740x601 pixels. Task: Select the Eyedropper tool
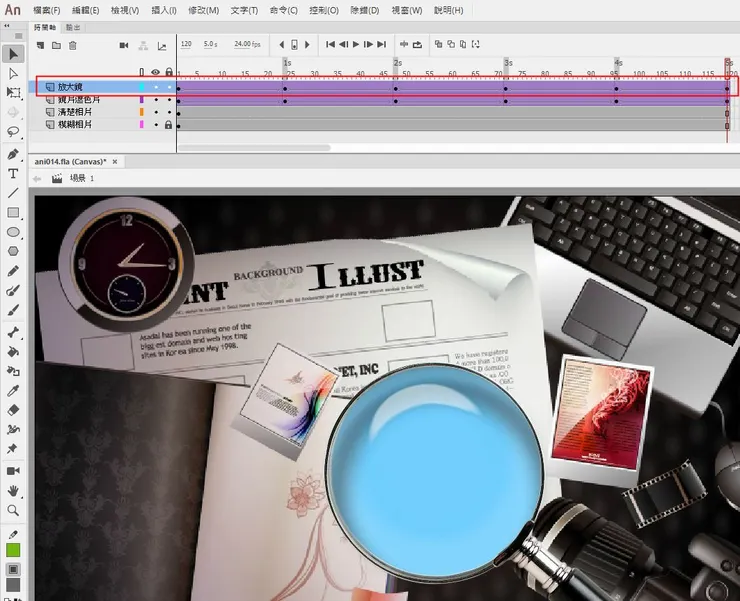point(13,390)
